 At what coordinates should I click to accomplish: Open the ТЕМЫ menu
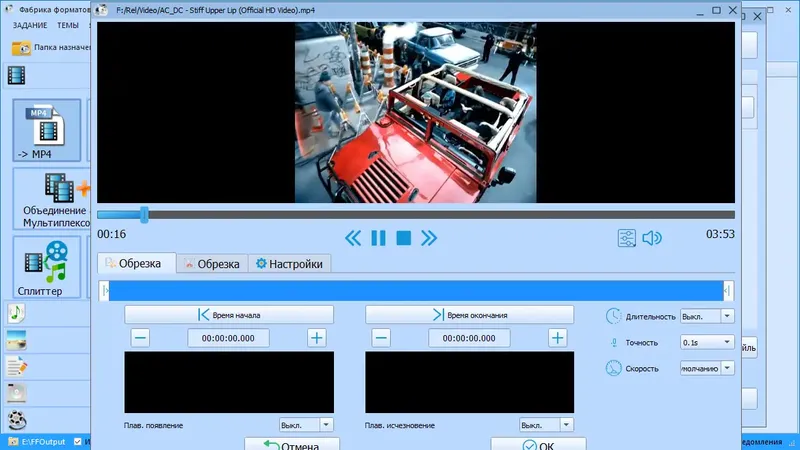[68, 25]
